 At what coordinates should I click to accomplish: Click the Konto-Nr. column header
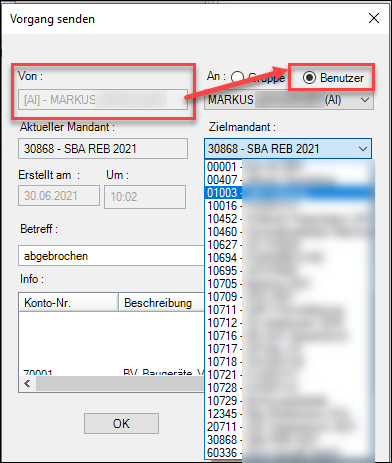(68, 303)
